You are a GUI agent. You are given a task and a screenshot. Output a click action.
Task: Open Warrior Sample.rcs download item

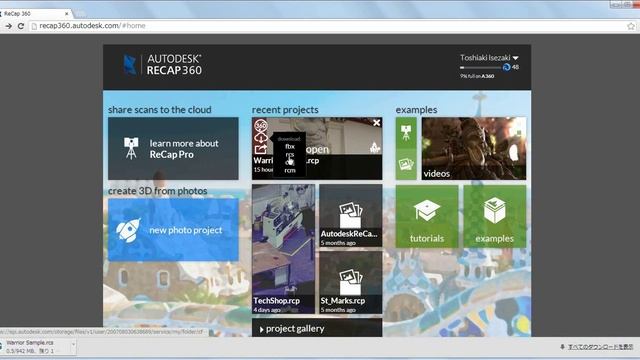pos(35,347)
